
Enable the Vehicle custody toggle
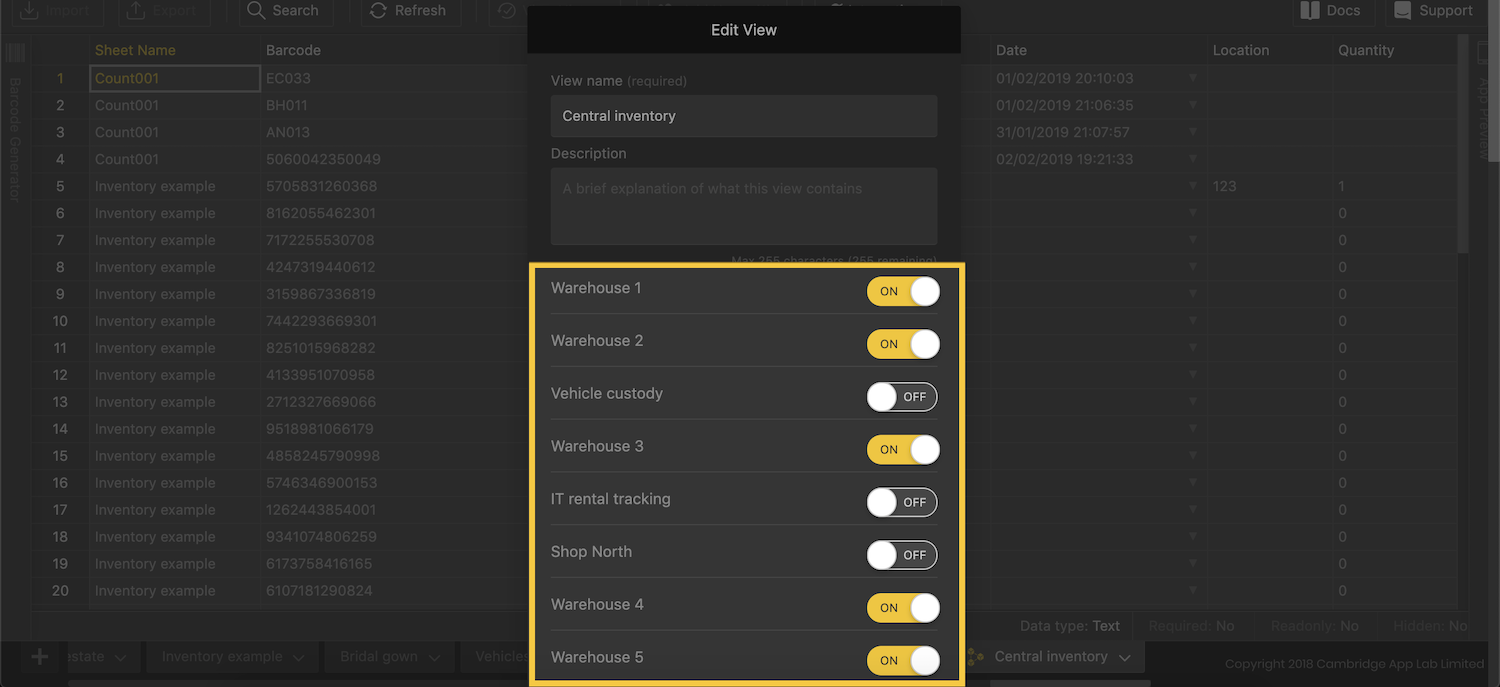point(902,397)
